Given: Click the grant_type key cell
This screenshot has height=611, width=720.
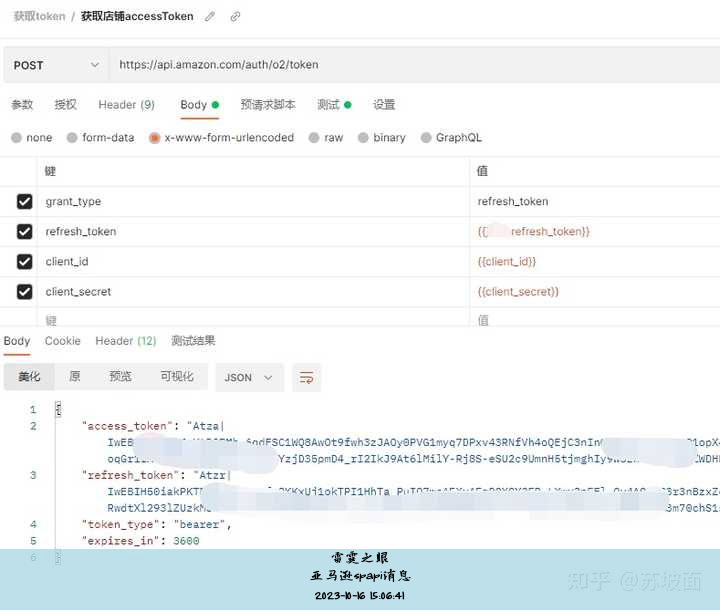Looking at the screenshot, I should tap(253, 202).
